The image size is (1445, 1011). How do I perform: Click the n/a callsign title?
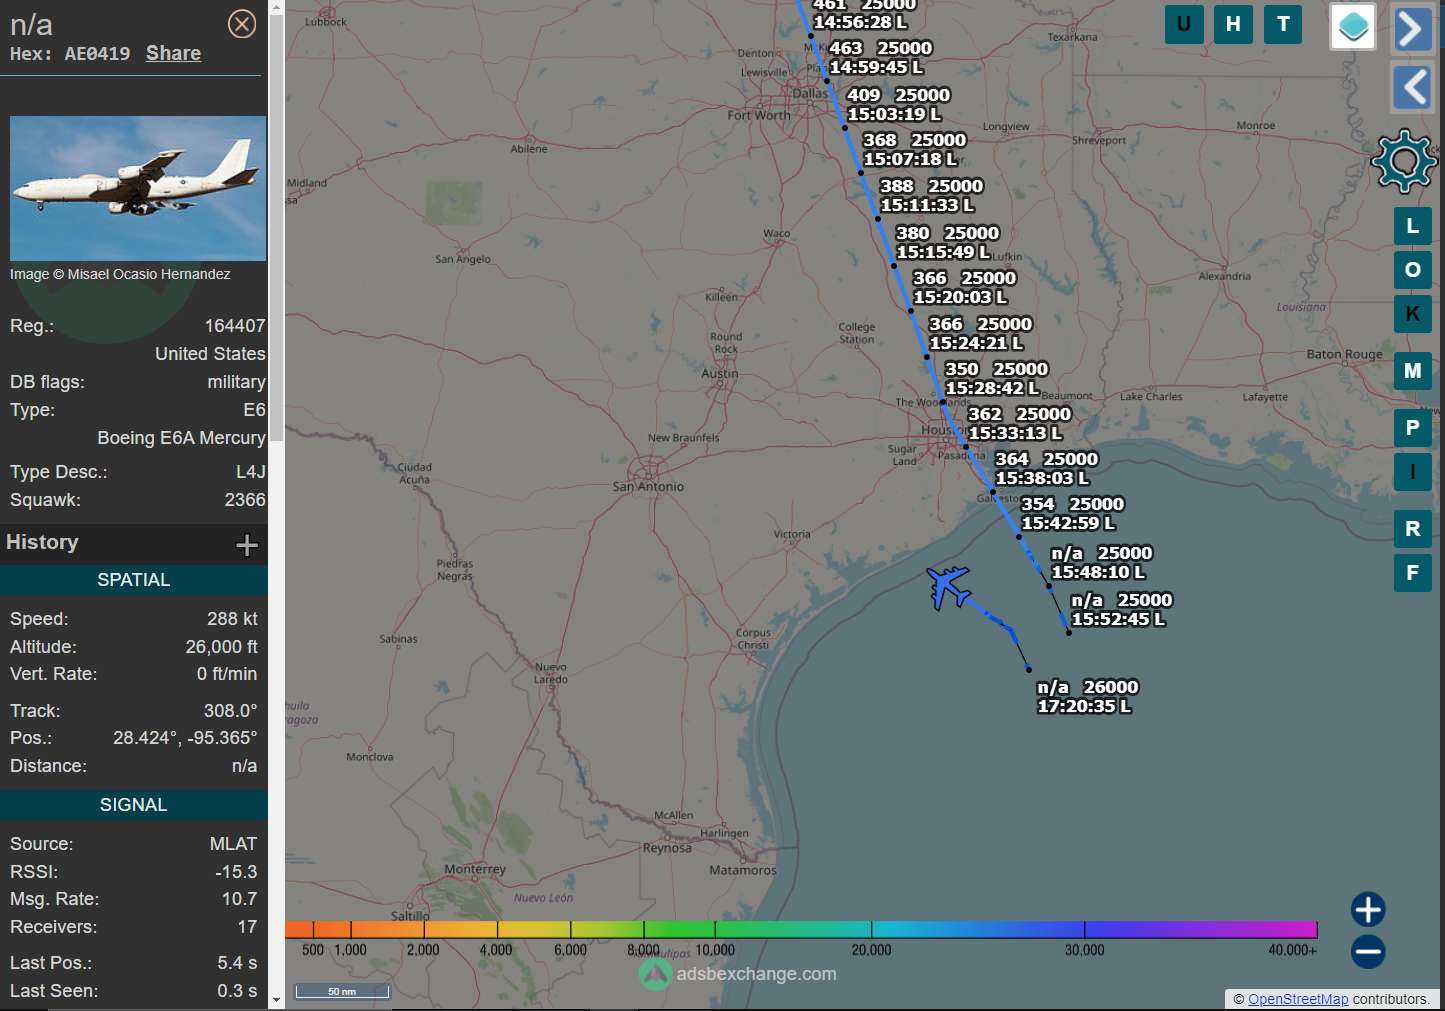[31, 24]
